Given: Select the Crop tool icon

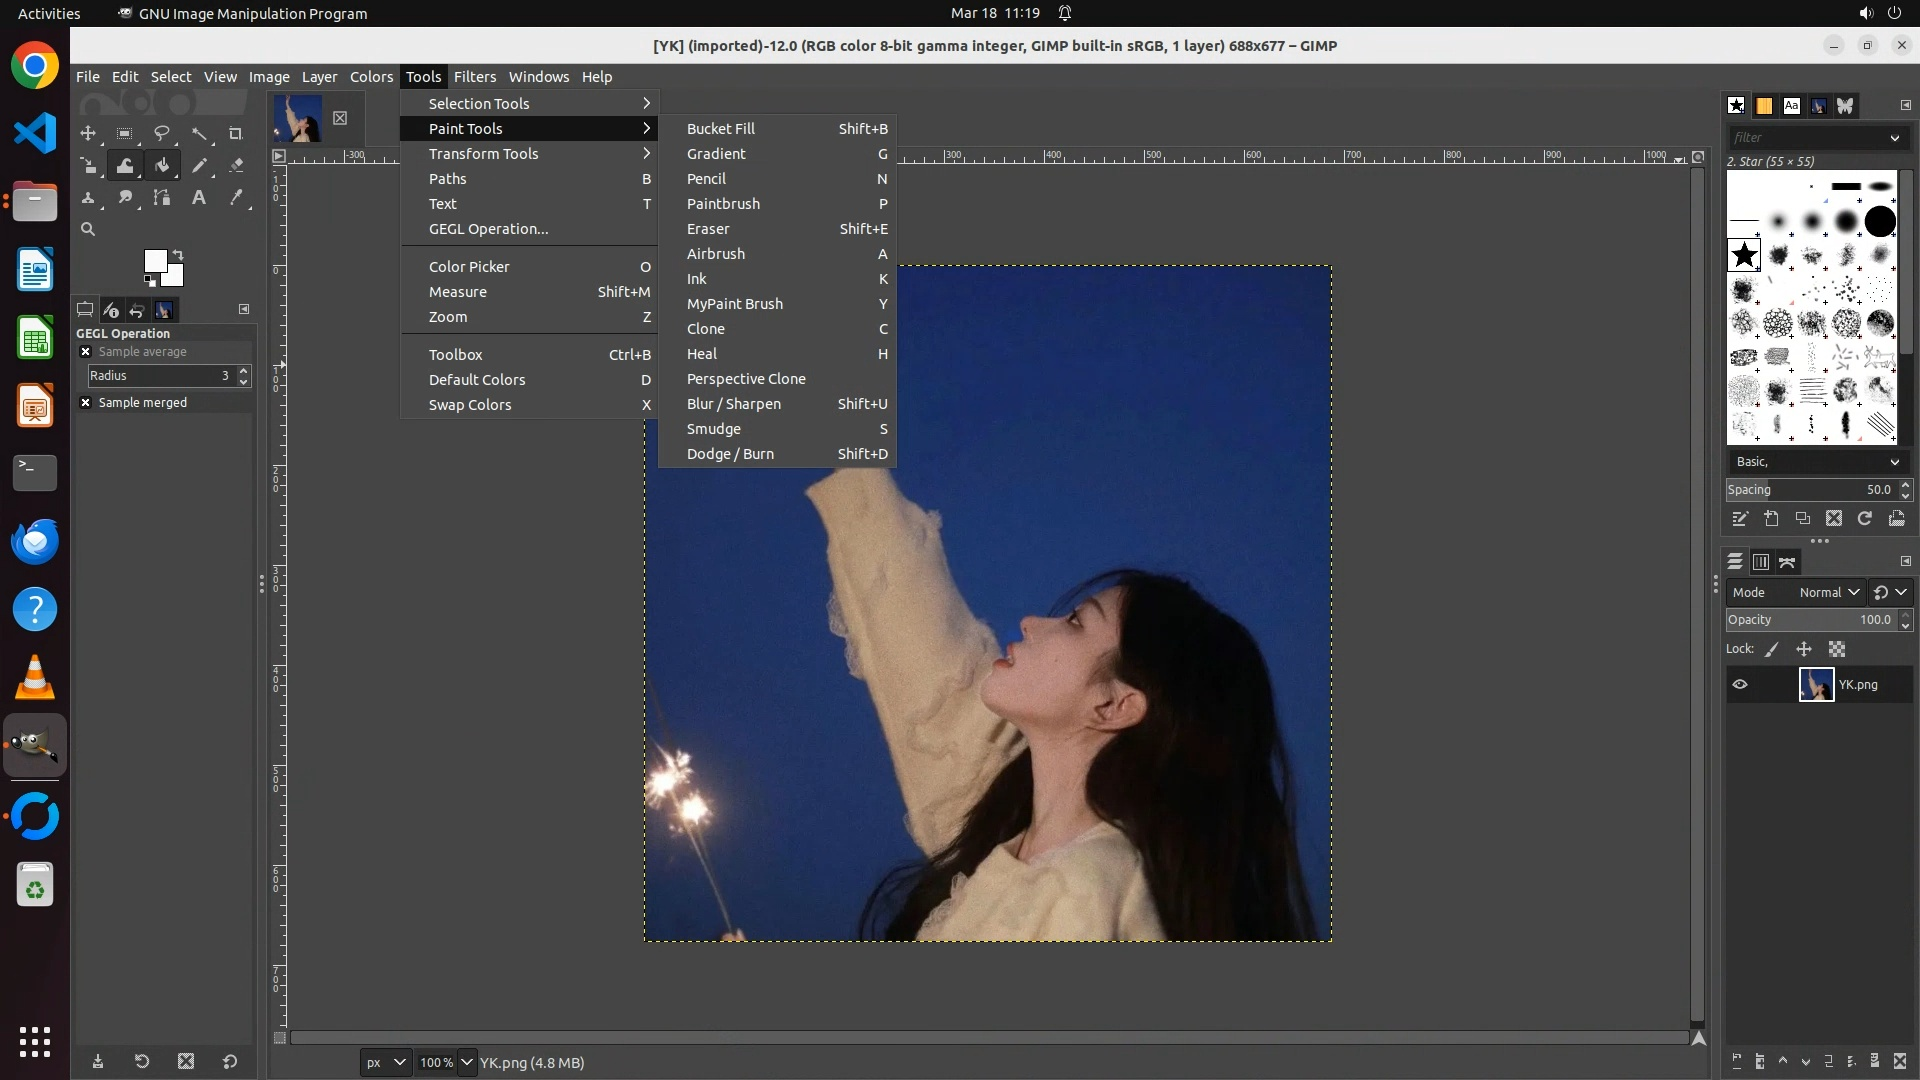Looking at the screenshot, I should 236,133.
